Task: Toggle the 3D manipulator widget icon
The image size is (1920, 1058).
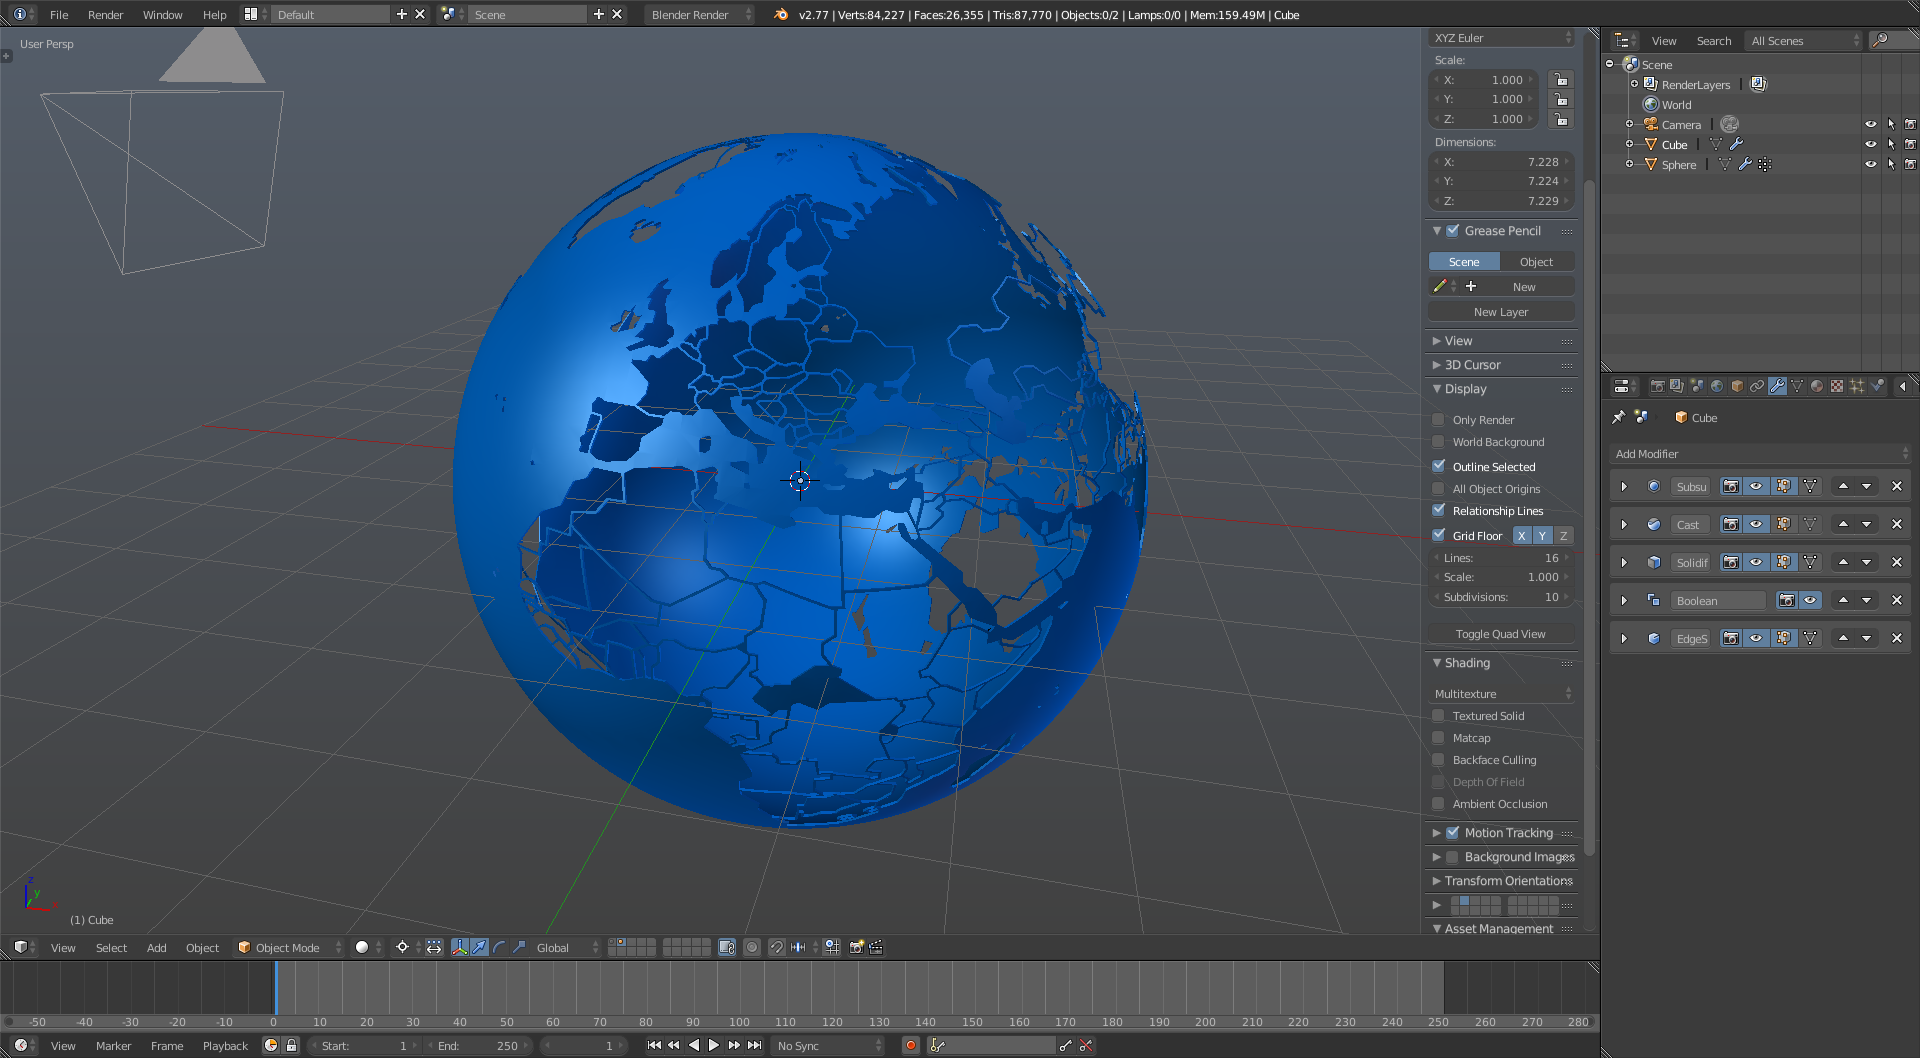Action: tap(460, 947)
